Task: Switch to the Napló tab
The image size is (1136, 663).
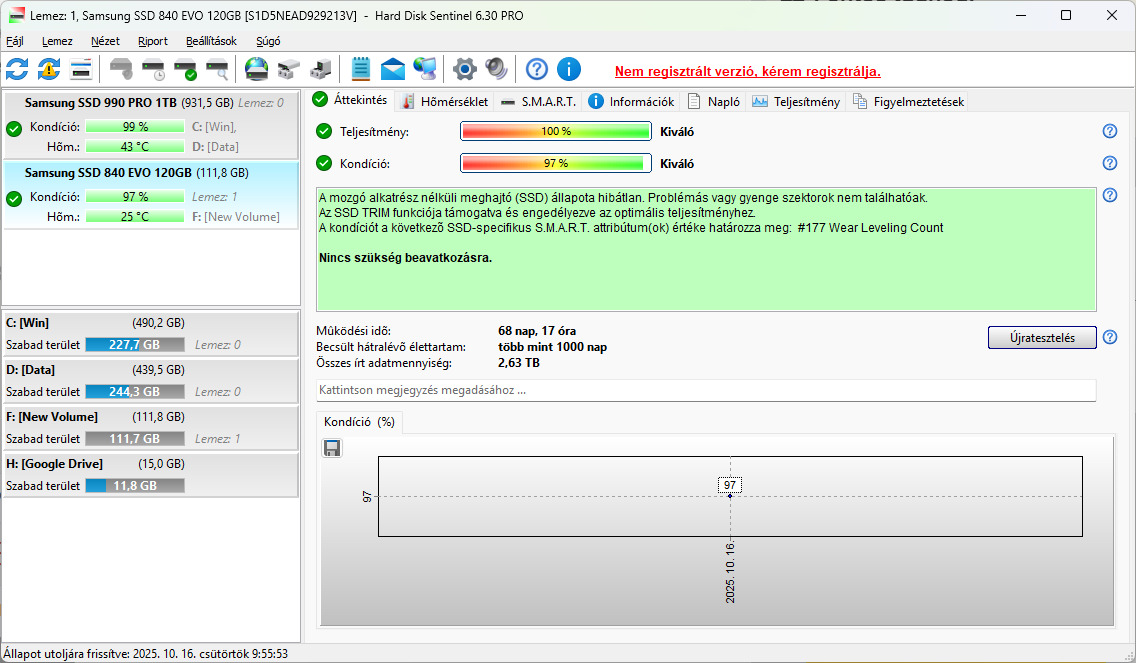Action: click(x=714, y=101)
